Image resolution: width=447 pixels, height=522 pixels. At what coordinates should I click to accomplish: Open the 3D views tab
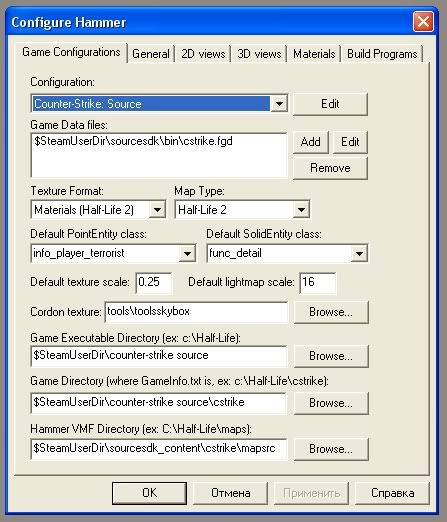pos(259,54)
